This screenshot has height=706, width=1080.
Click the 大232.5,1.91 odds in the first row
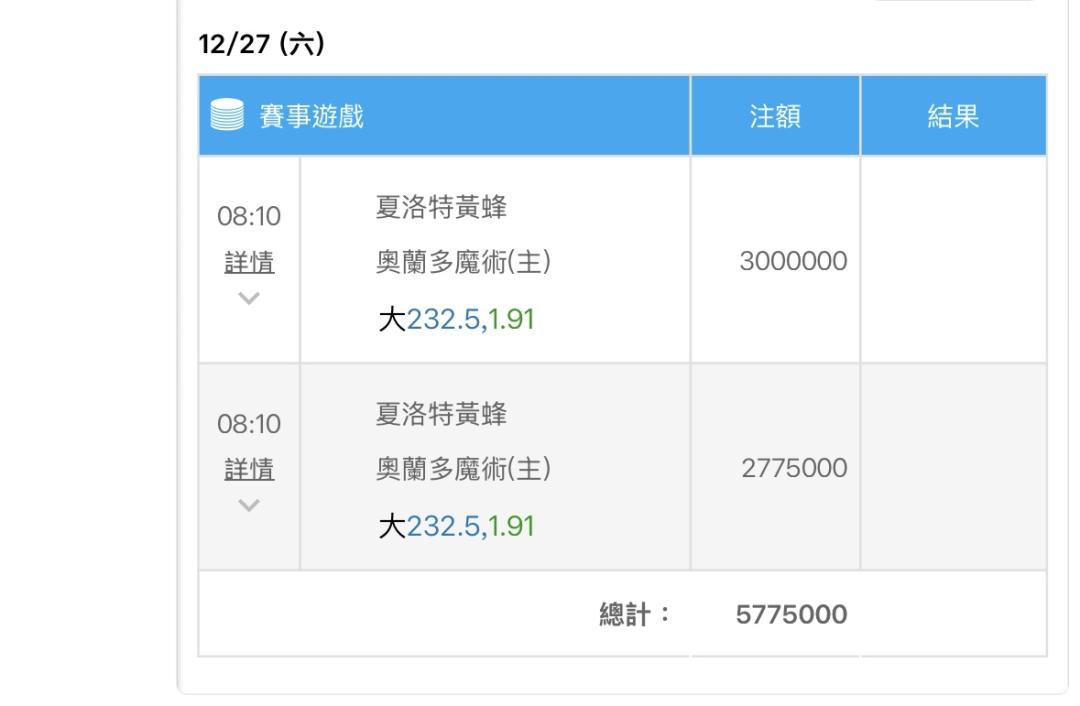(x=456, y=322)
